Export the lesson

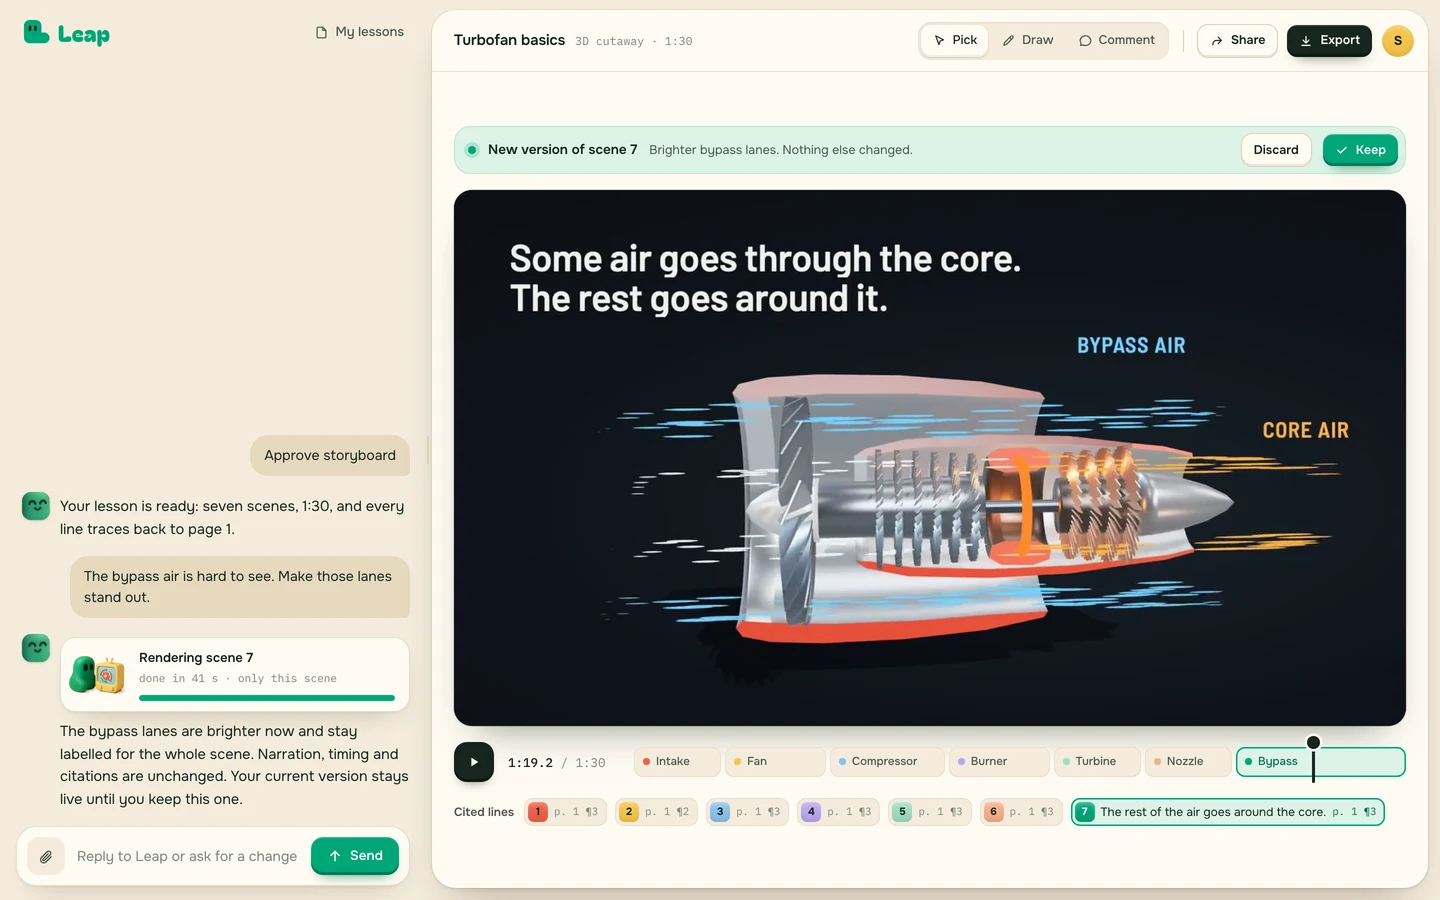tap(1329, 41)
